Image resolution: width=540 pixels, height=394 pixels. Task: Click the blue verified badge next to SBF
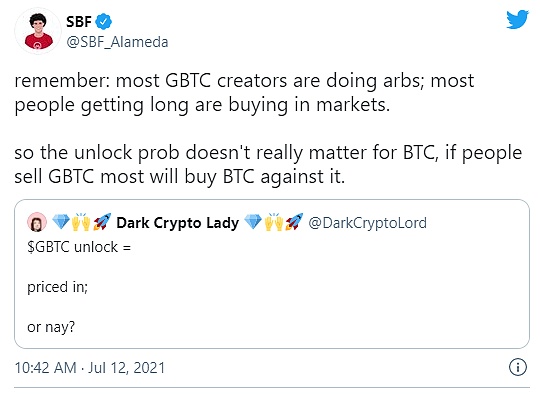click(x=103, y=22)
